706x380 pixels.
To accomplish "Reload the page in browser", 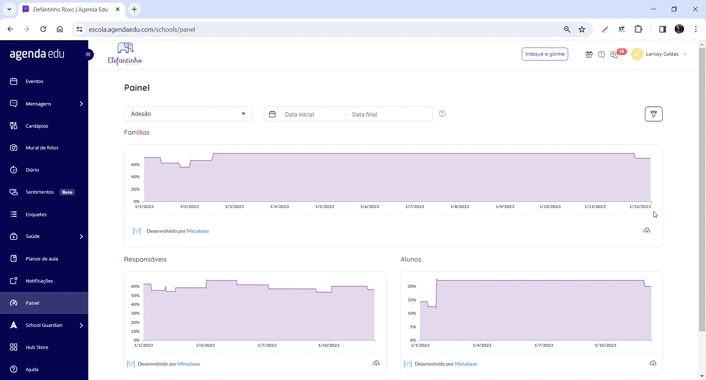I will pyautogui.click(x=43, y=29).
